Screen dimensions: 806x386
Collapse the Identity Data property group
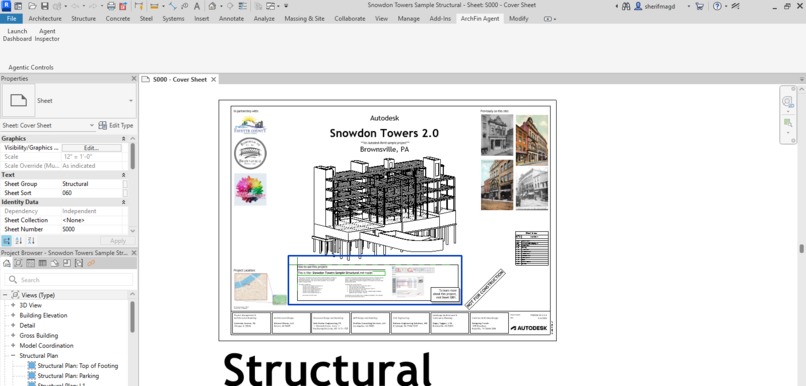click(123, 202)
